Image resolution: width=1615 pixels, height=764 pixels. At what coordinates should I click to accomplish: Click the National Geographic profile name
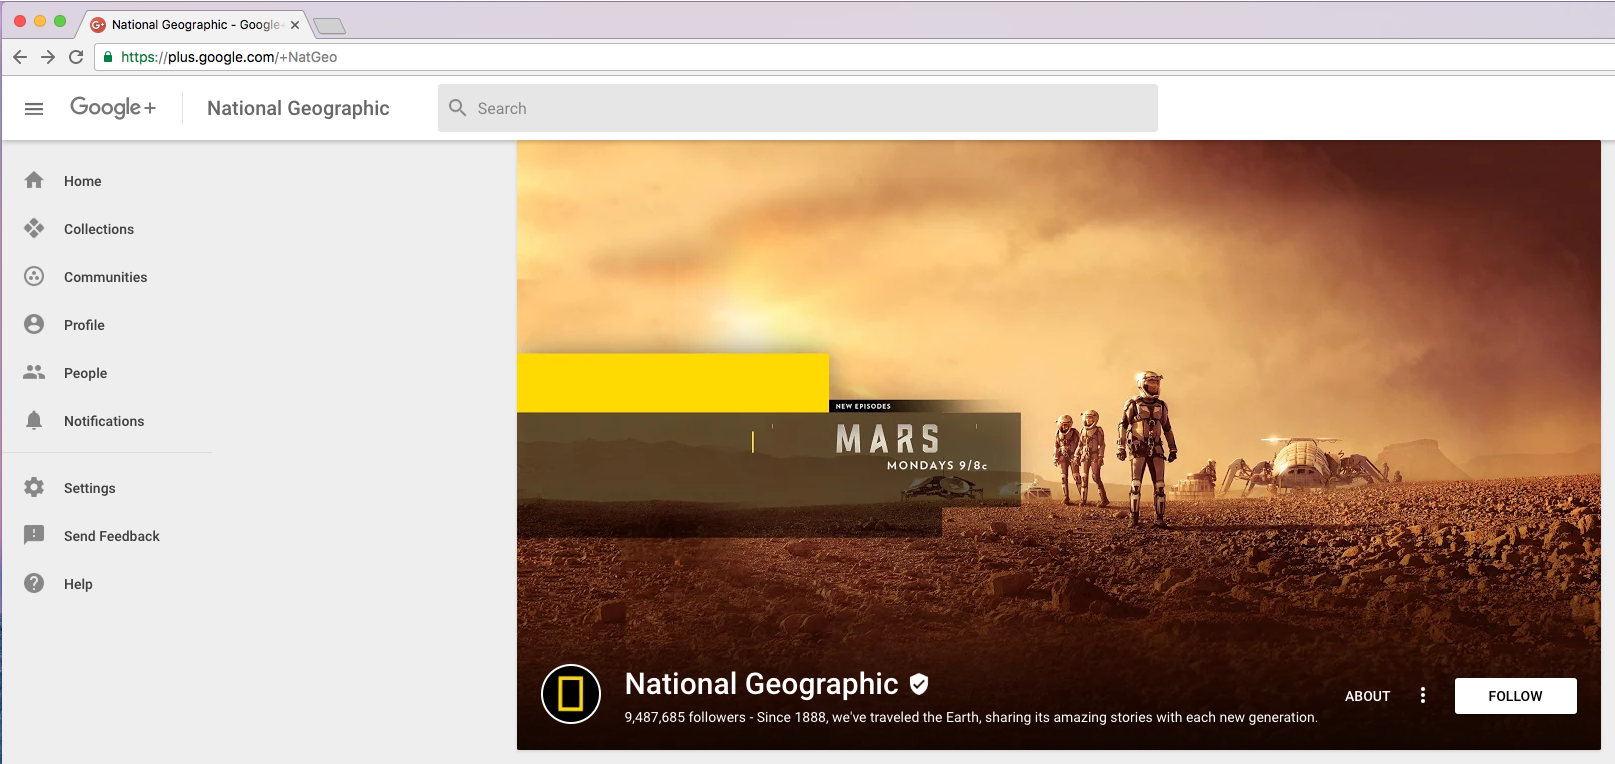[761, 684]
